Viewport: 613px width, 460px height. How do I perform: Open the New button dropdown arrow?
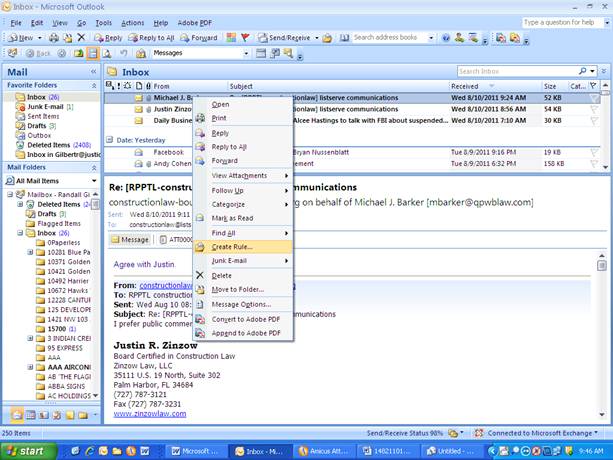click(39, 38)
